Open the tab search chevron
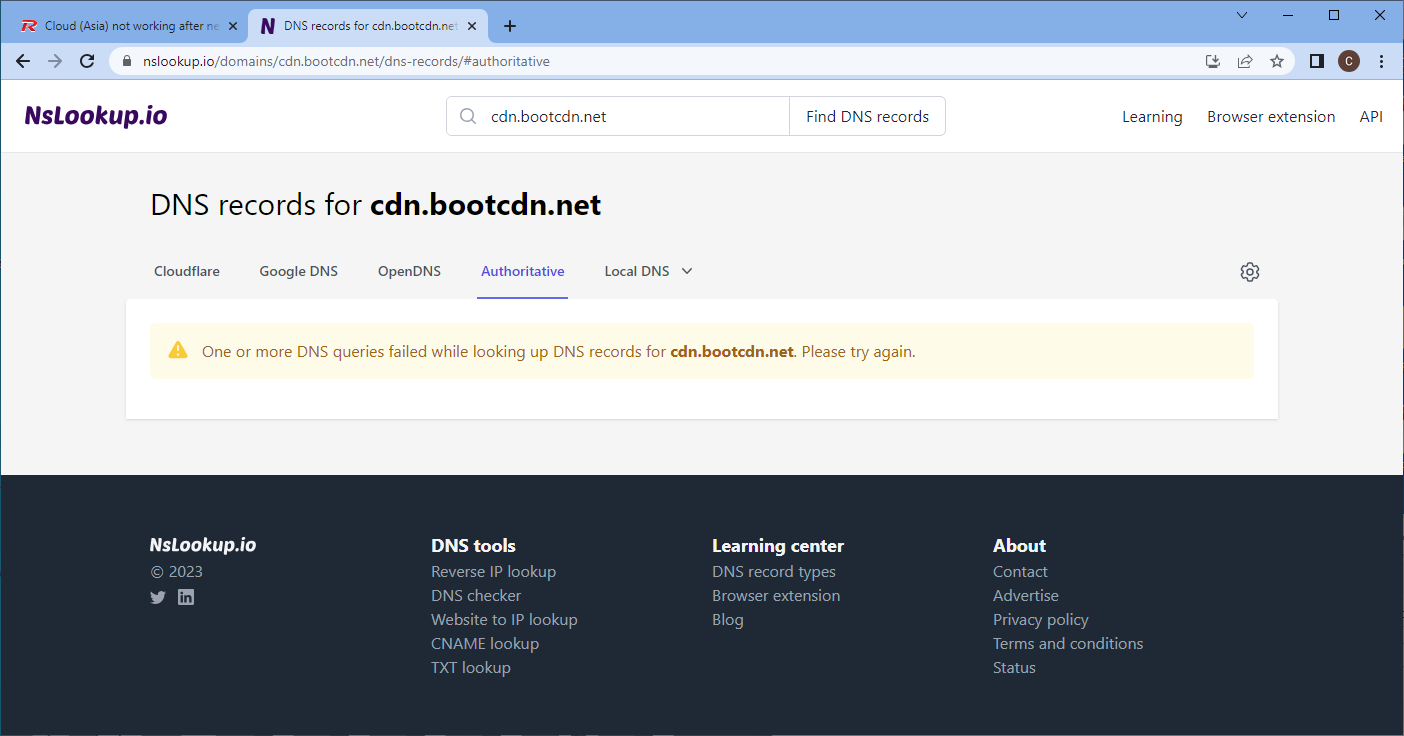 point(1242,15)
